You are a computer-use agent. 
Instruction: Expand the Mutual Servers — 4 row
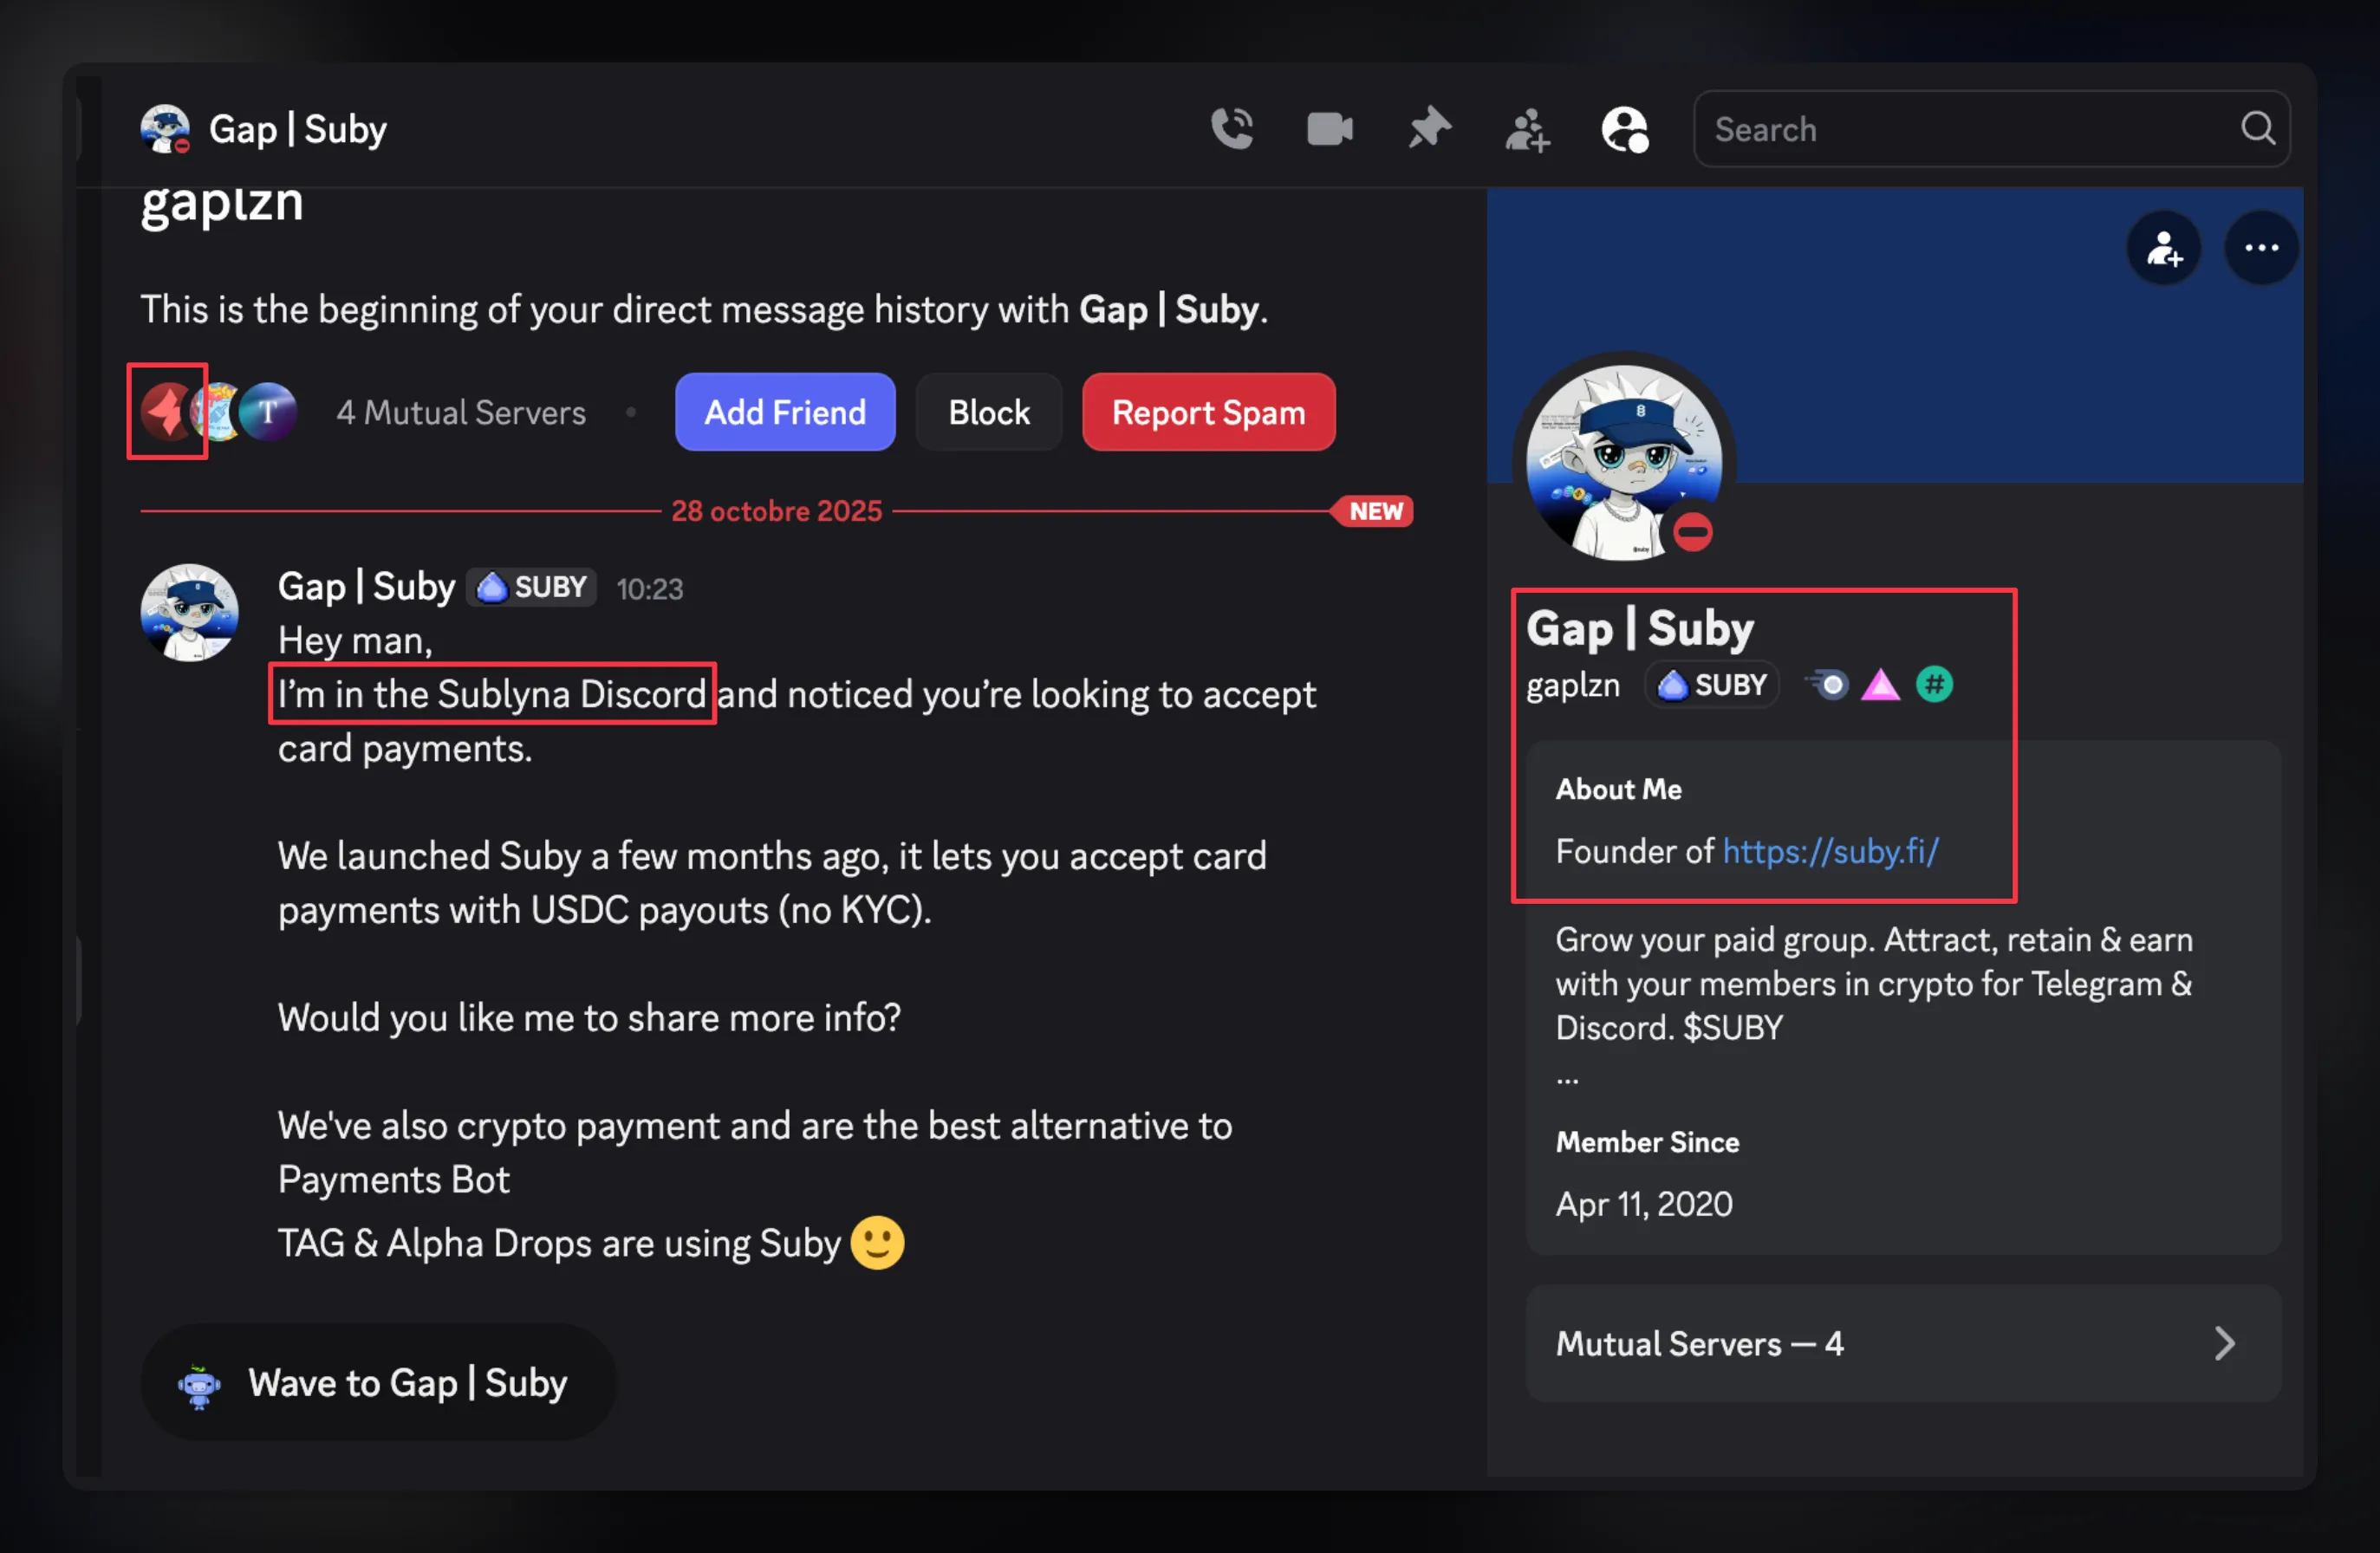[x=1902, y=1343]
